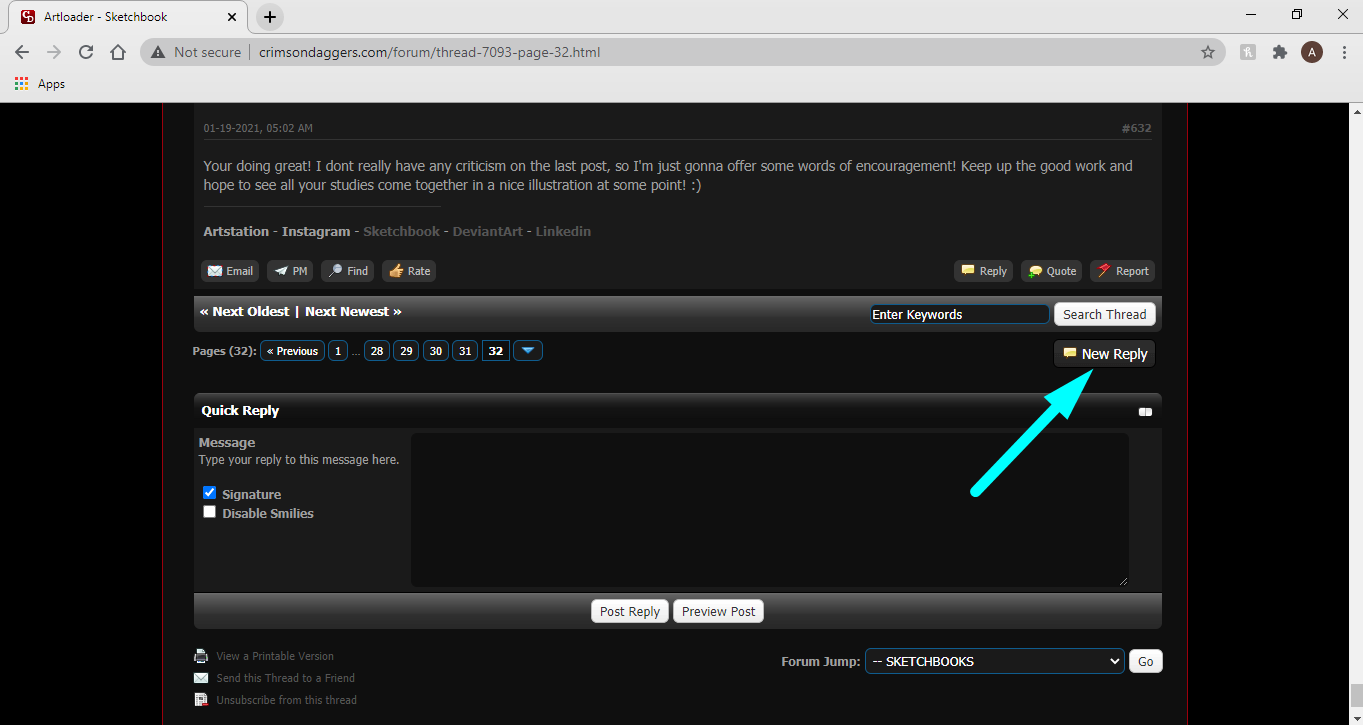Screen dimensions: 1363x725
Task: Click the Preview Post button
Action: (718, 611)
